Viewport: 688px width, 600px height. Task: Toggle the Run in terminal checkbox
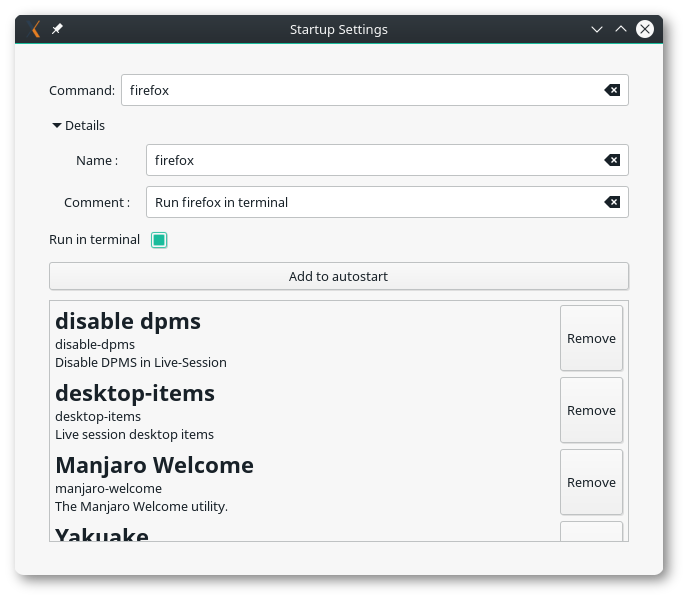pyautogui.click(x=159, y=240)
